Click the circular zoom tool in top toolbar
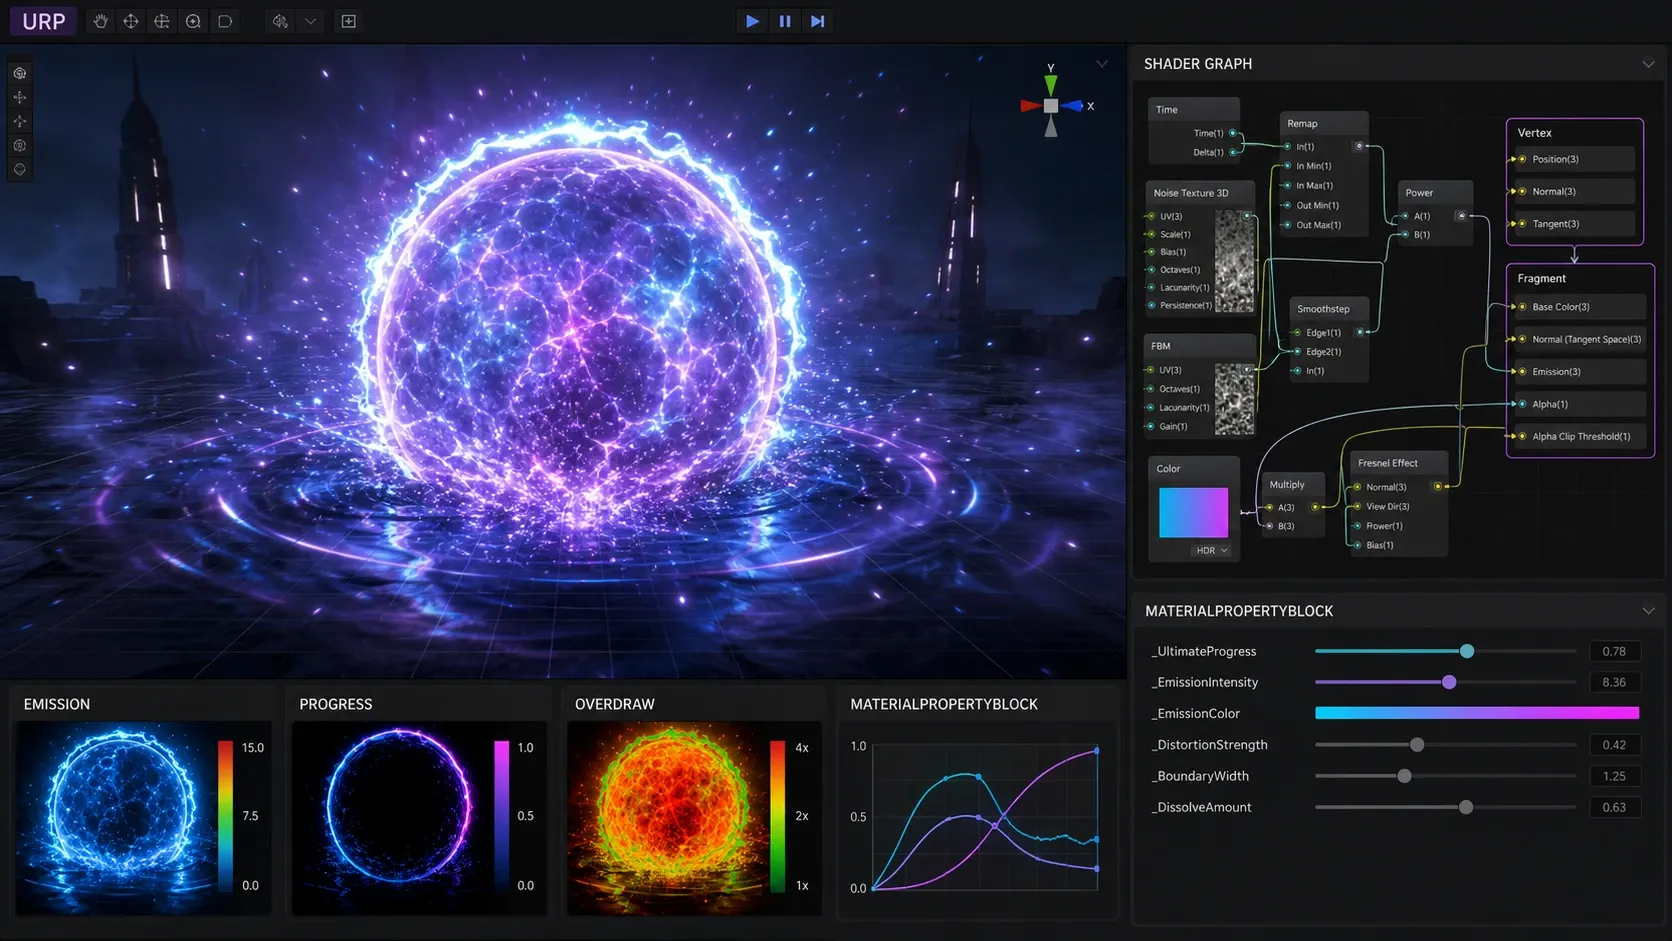This screenshot has width=1672, height=941. pyautogui.click(x=193, y=21)
